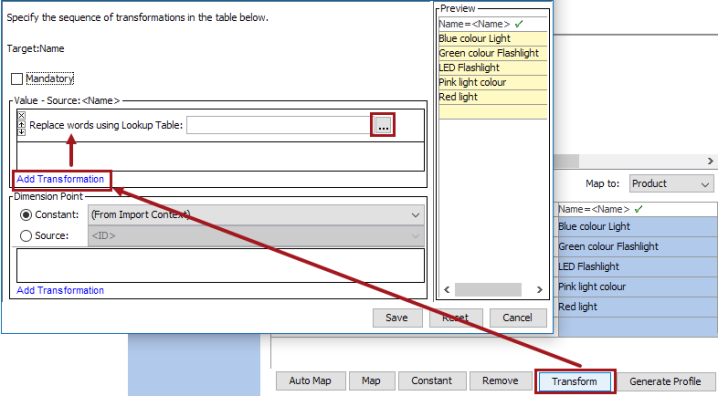
Task: Click Add Transformation link under Dimension Point
Action: (x=60, y=290)
